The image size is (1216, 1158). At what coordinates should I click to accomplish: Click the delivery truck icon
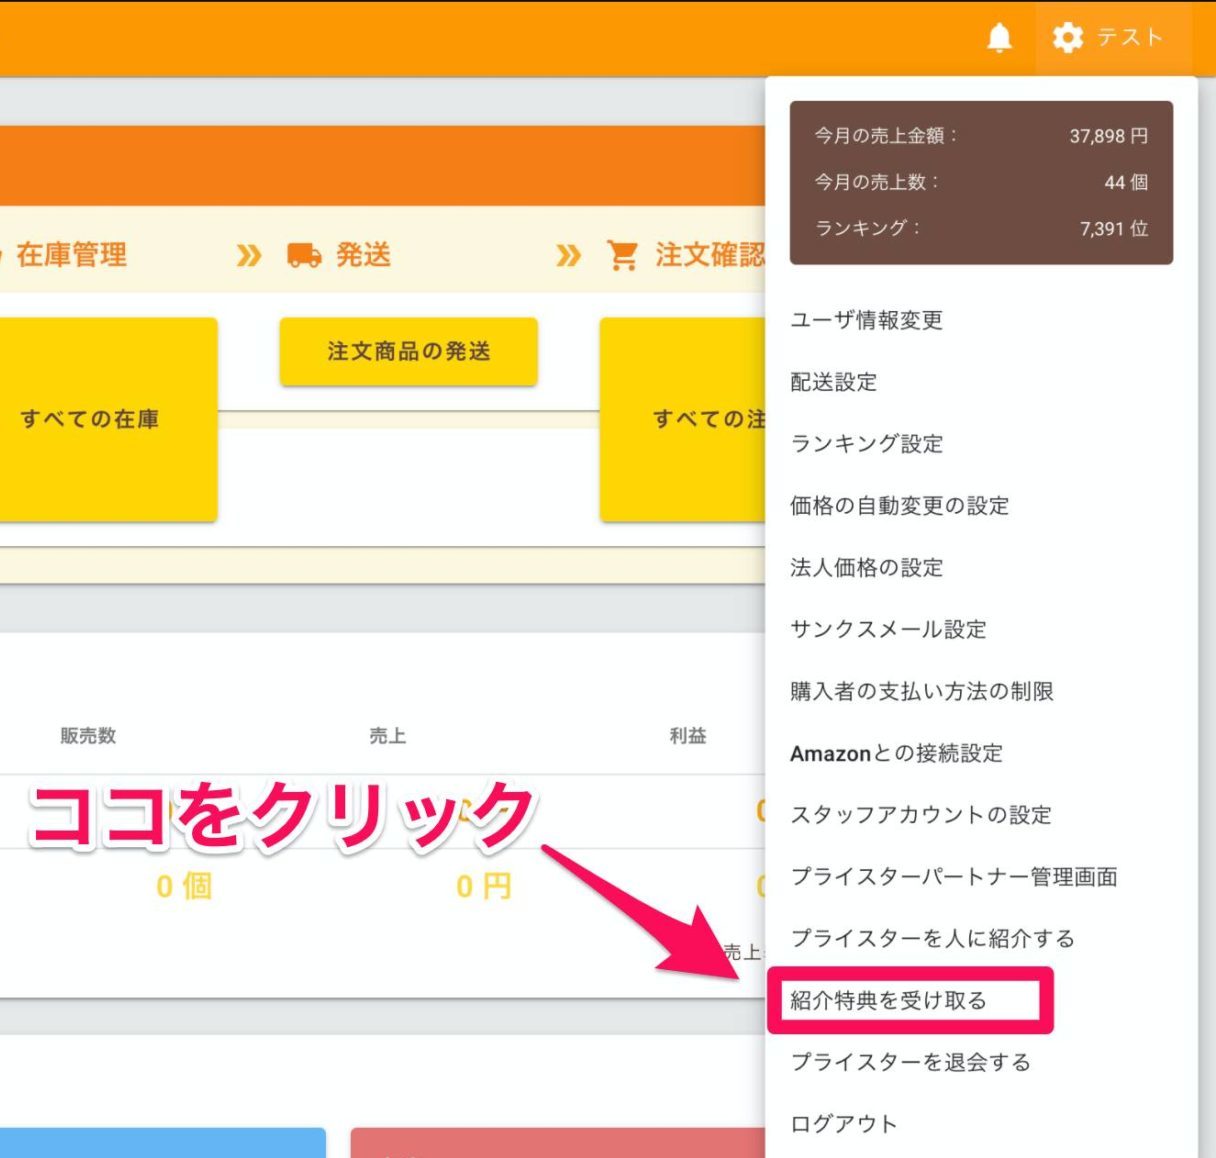point(304,255)
